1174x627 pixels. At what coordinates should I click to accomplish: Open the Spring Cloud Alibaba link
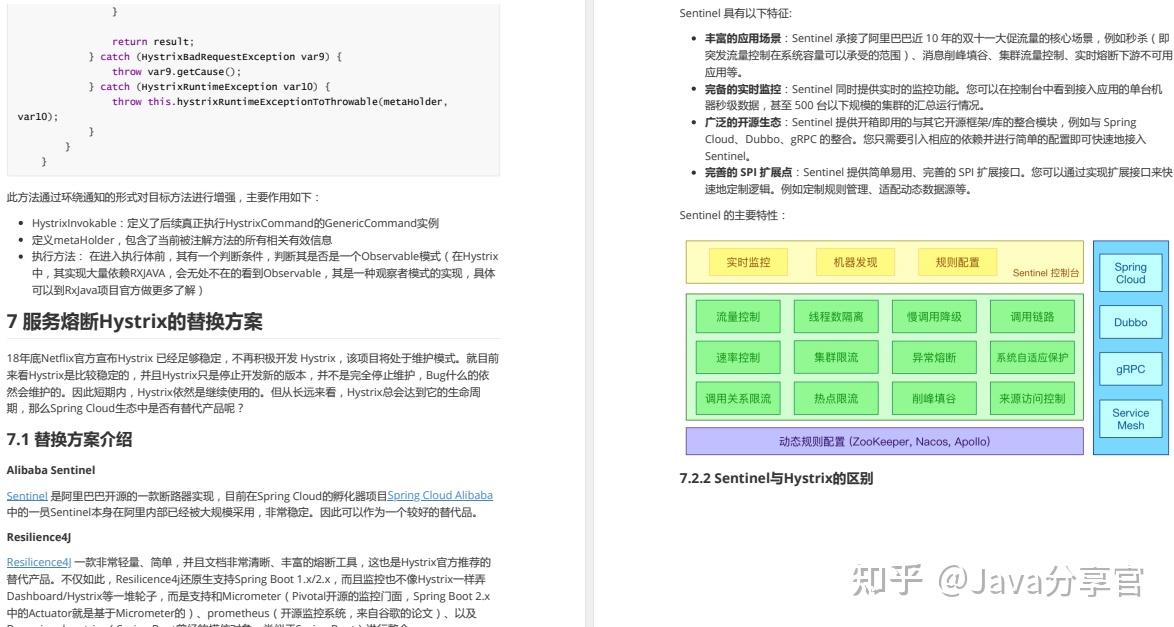tap(440, 495)
